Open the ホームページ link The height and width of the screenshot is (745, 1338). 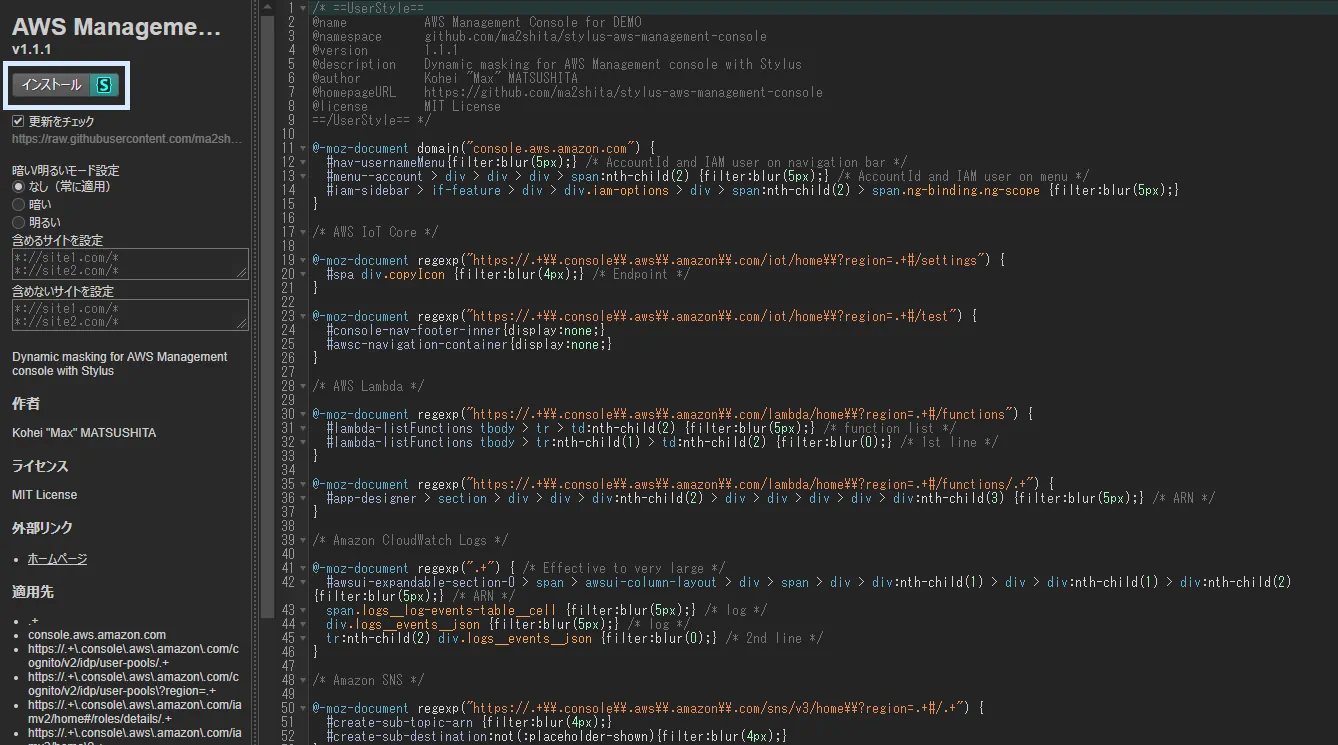(57, 559)
